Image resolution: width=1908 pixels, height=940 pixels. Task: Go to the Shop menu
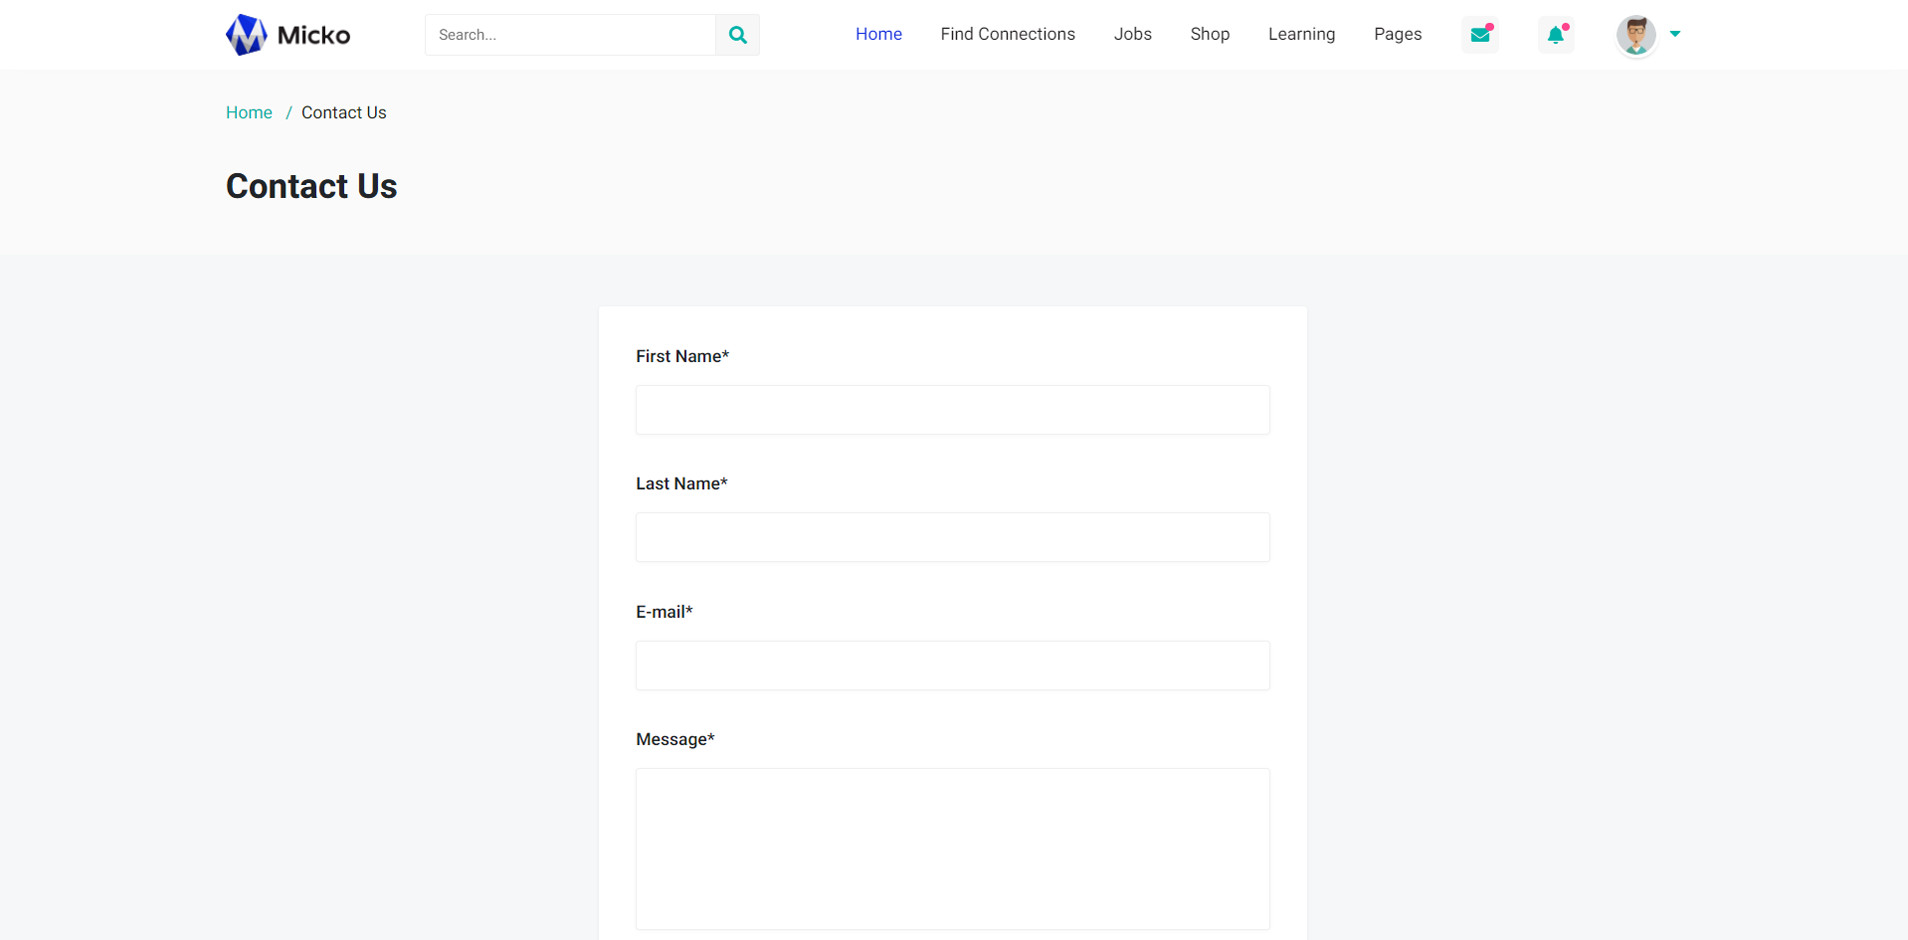click(1209, 34)
